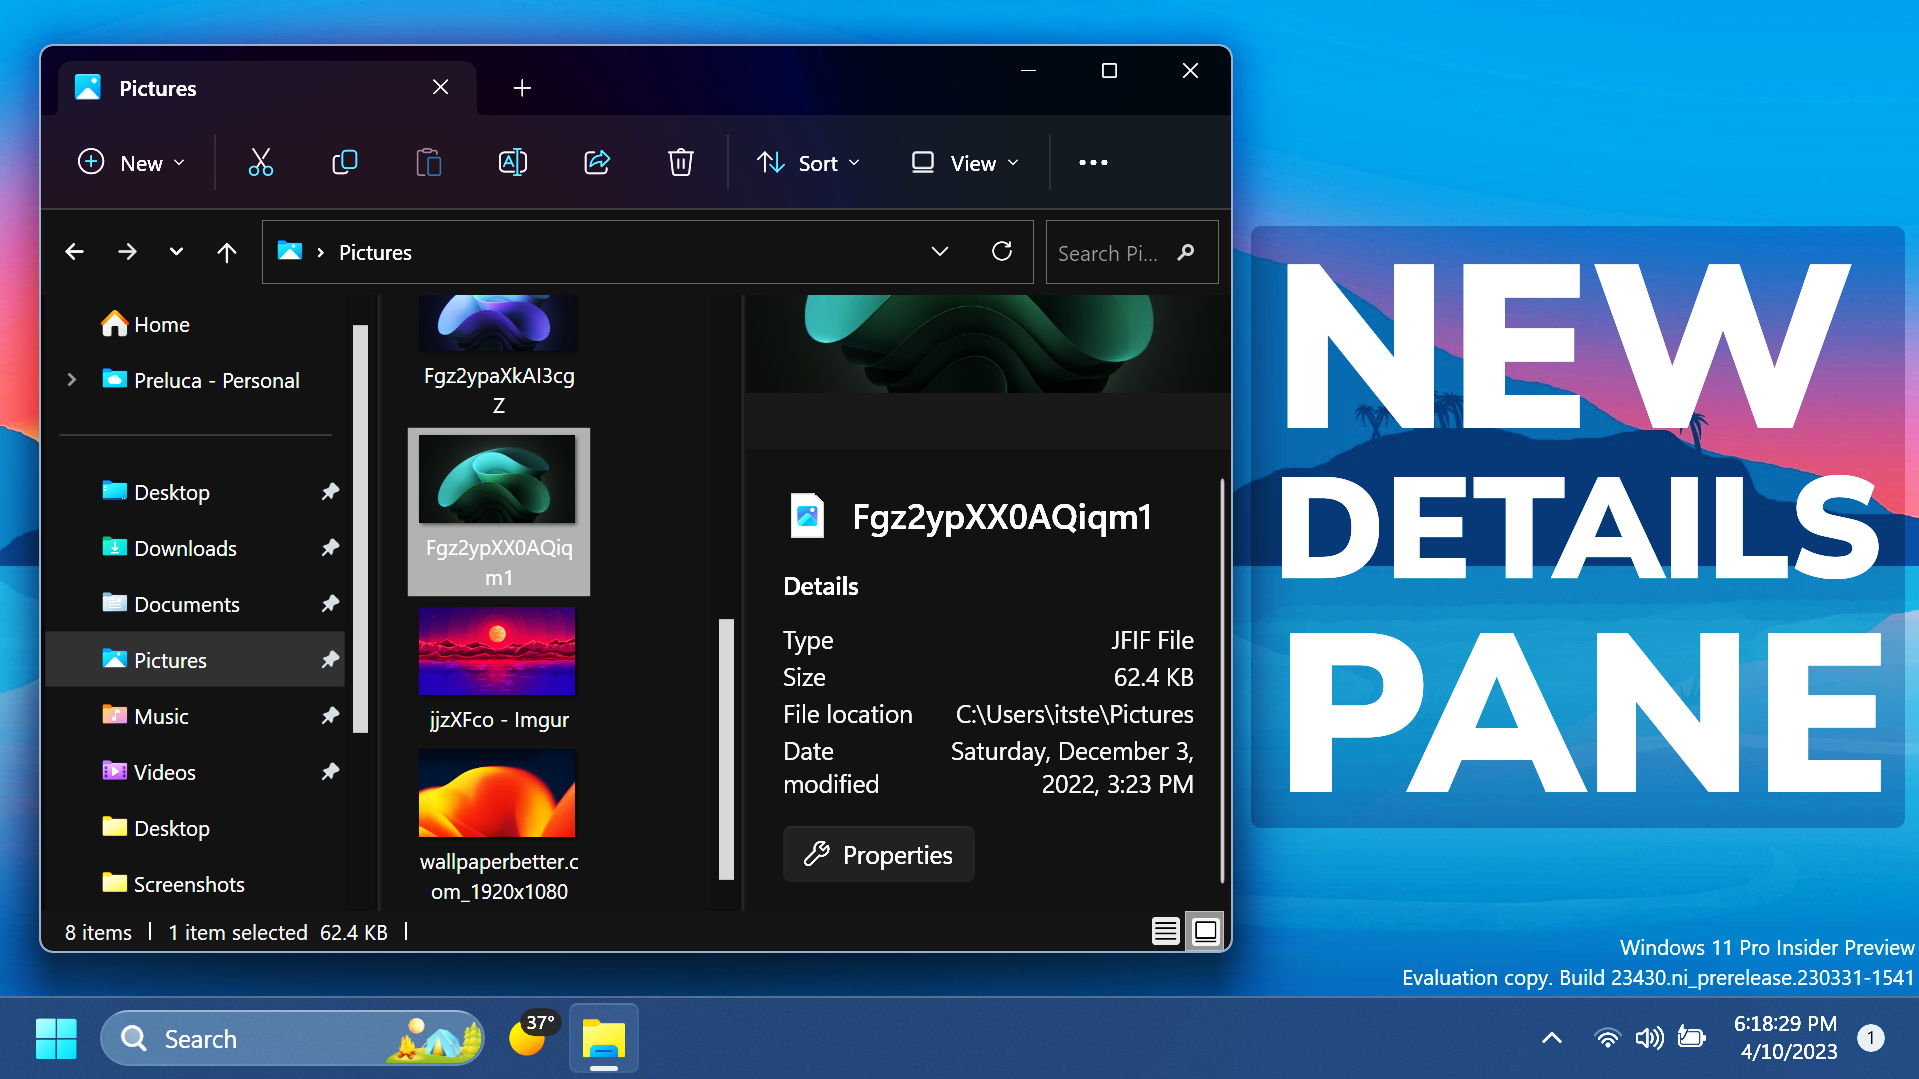This screenshot has width=1919, height=1079.
Task: Select the Cut icon in the toolbar
Action: coord(261,162)
